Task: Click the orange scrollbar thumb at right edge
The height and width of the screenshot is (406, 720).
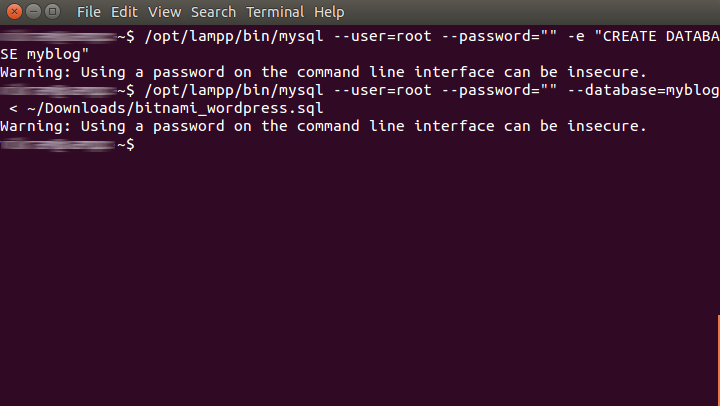Action: tap(718, 360)
